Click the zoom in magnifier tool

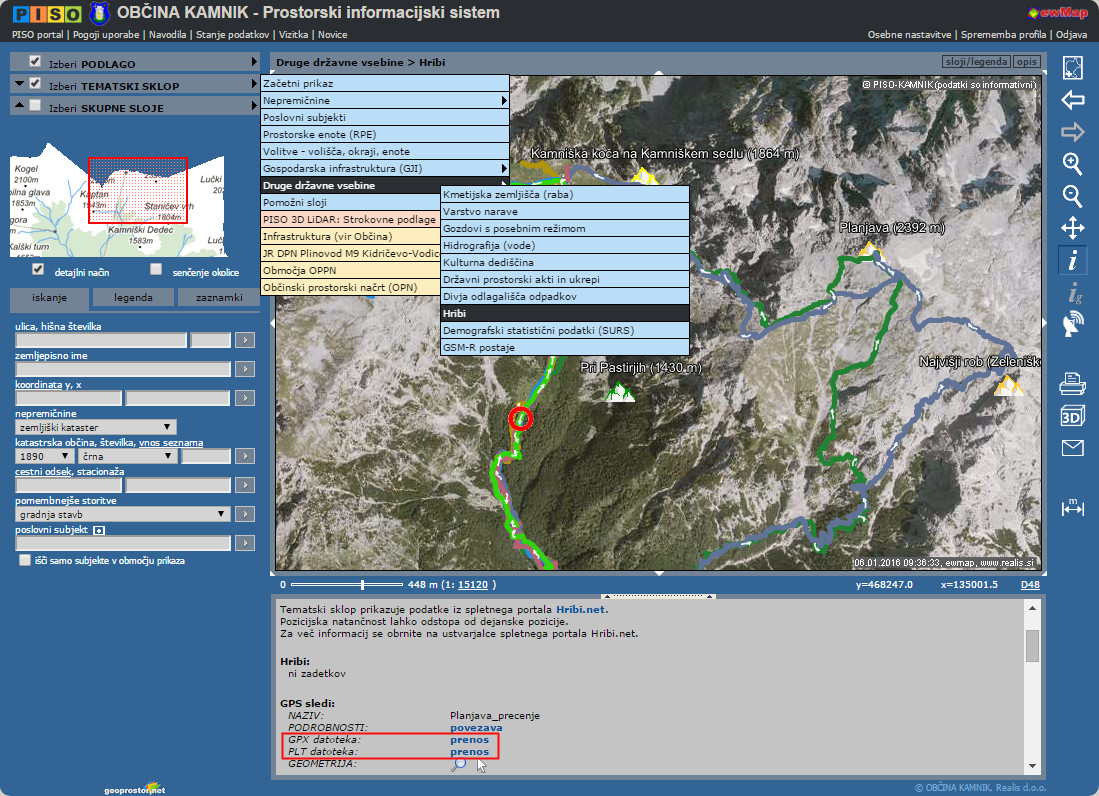1072,164
